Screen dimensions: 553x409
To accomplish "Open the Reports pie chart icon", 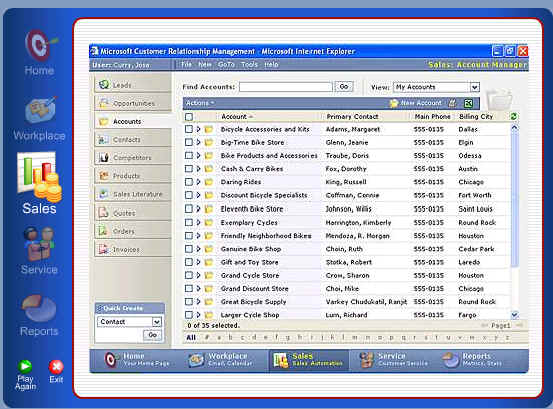I will tap(39, 308).
